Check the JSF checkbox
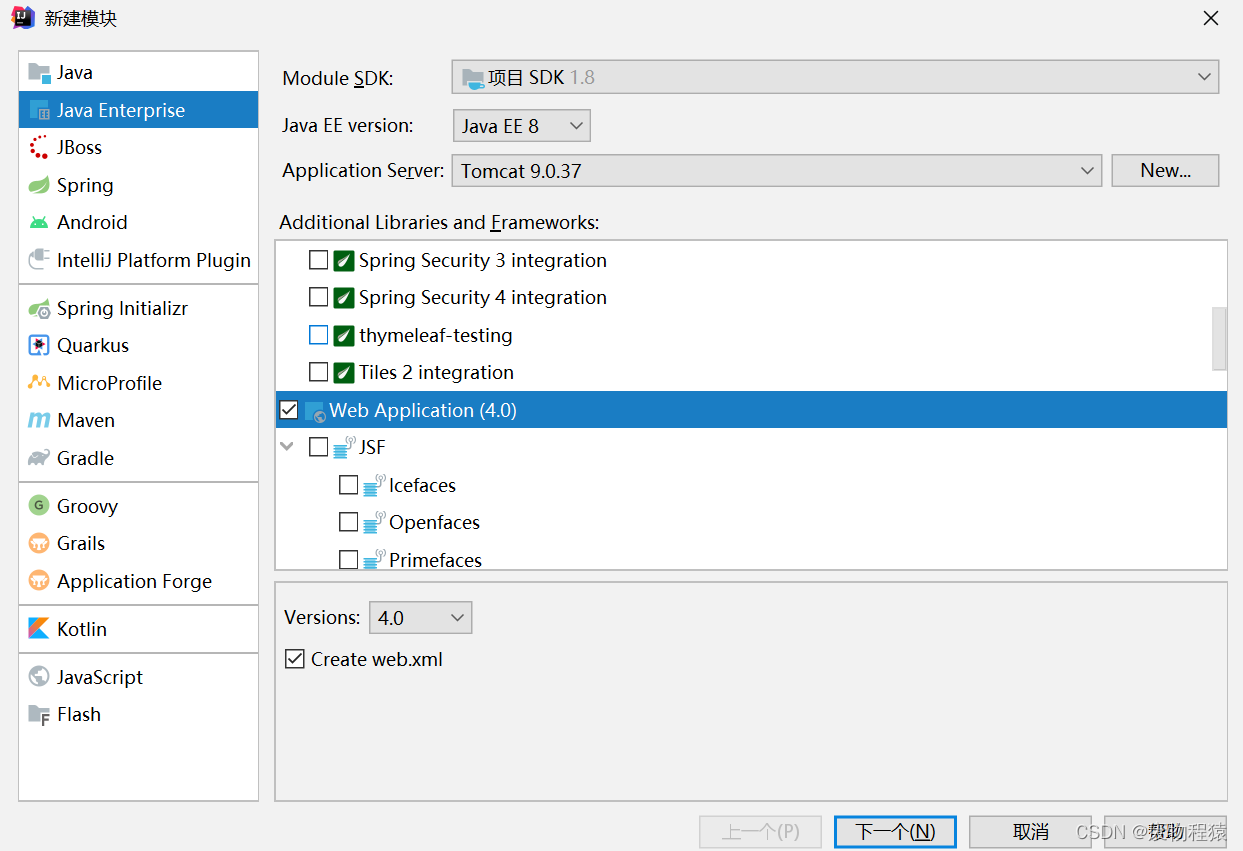1243x851 pixels. [318, 447]
